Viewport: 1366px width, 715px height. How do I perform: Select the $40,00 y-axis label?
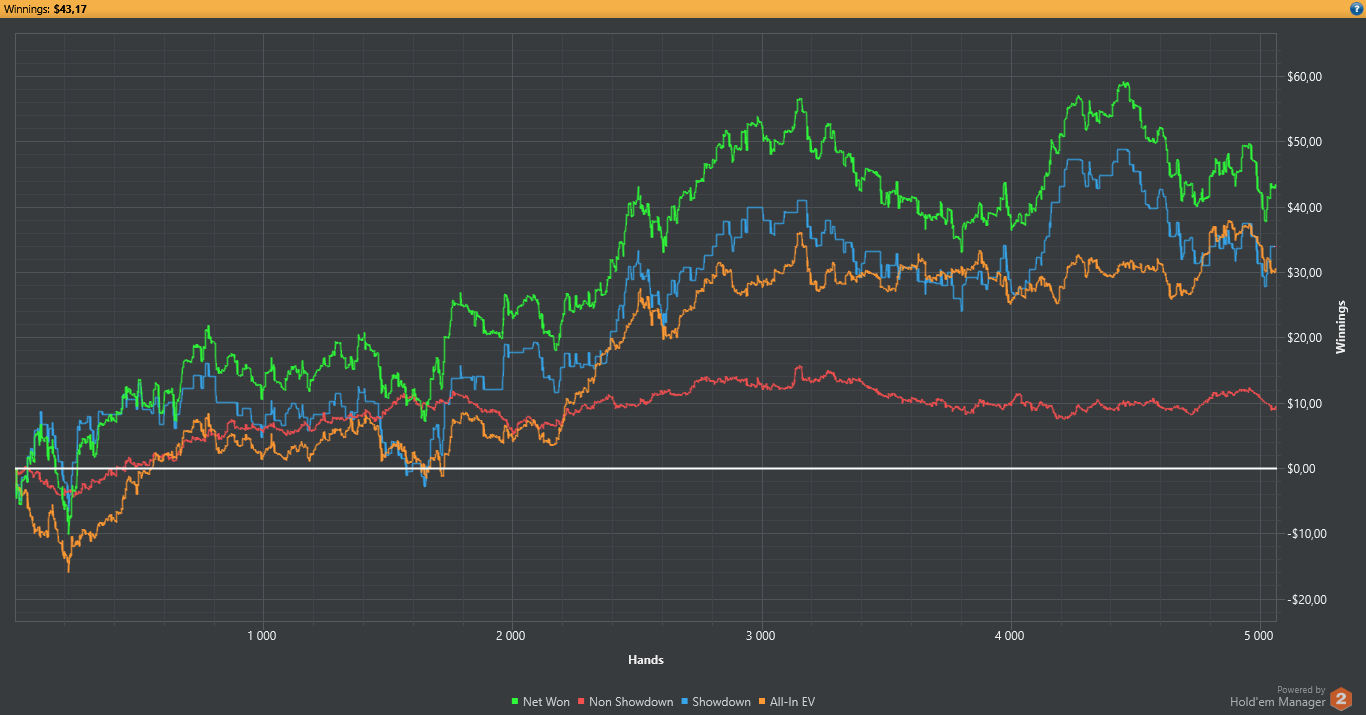pyautogui.click(x=1305, y=208)
